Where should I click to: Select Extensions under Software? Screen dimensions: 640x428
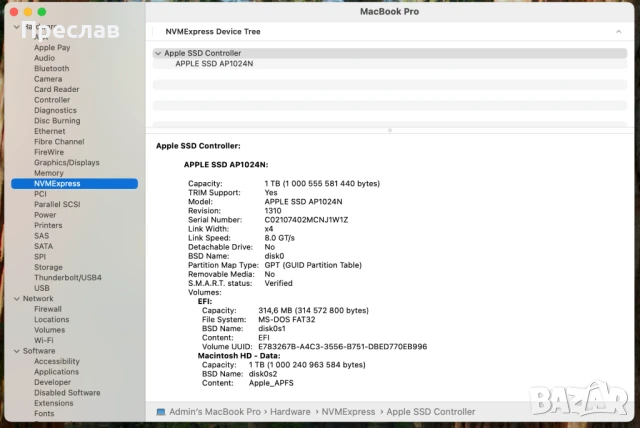tap(53, 403)
